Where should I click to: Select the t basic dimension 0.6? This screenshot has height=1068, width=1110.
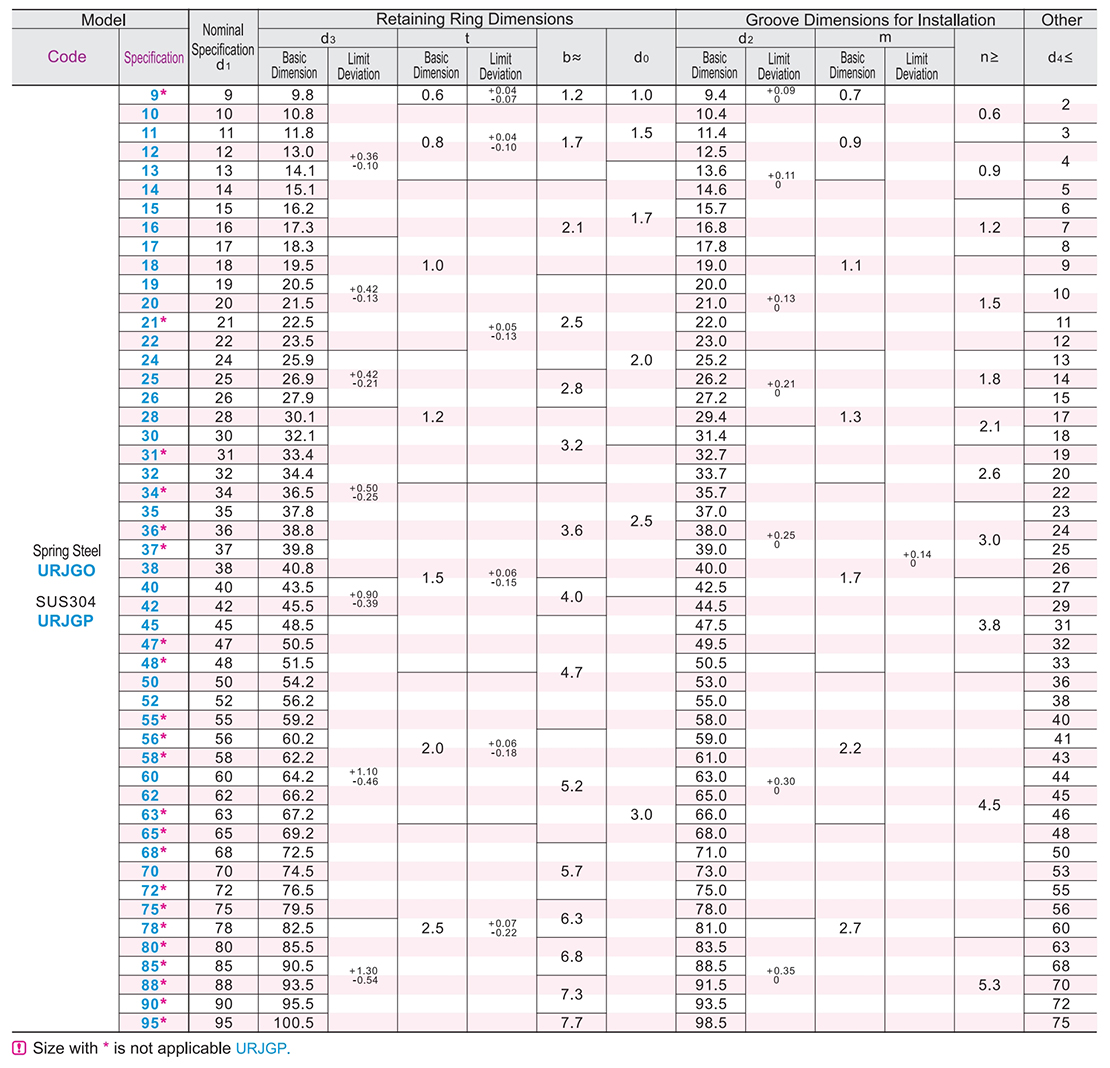point(433,95)
